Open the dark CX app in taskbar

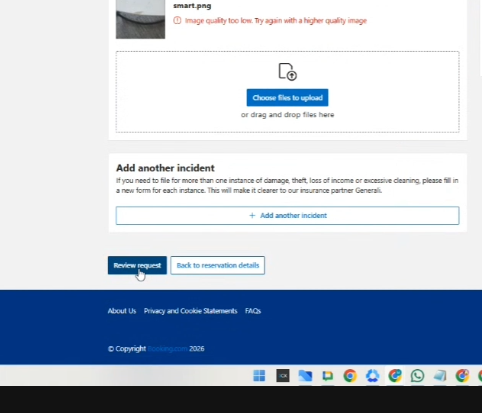click(283, 376)
